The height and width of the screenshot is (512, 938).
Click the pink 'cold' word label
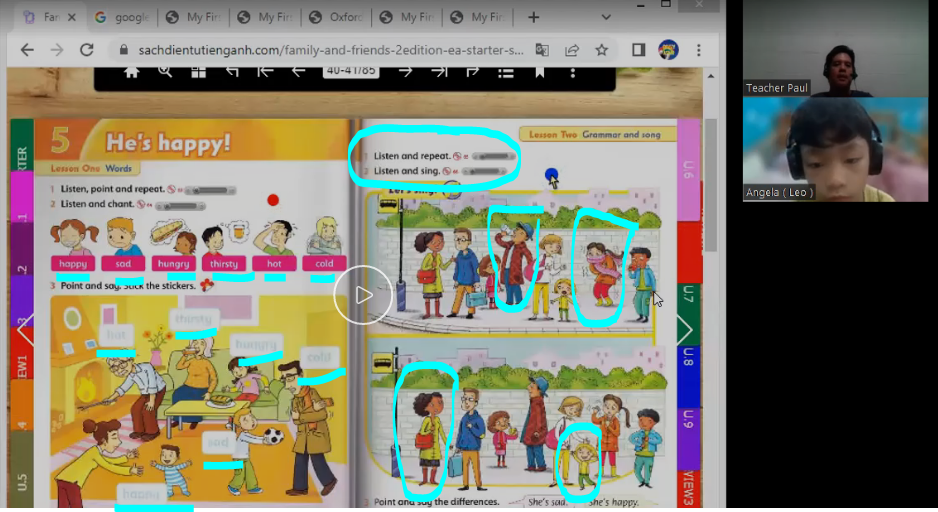(324, 264)
